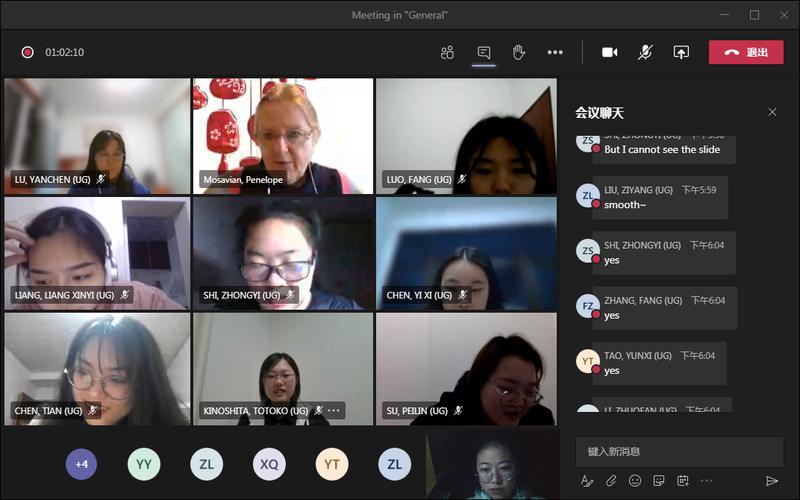Open more messaging extensions in chat

[x=707, y=481]
